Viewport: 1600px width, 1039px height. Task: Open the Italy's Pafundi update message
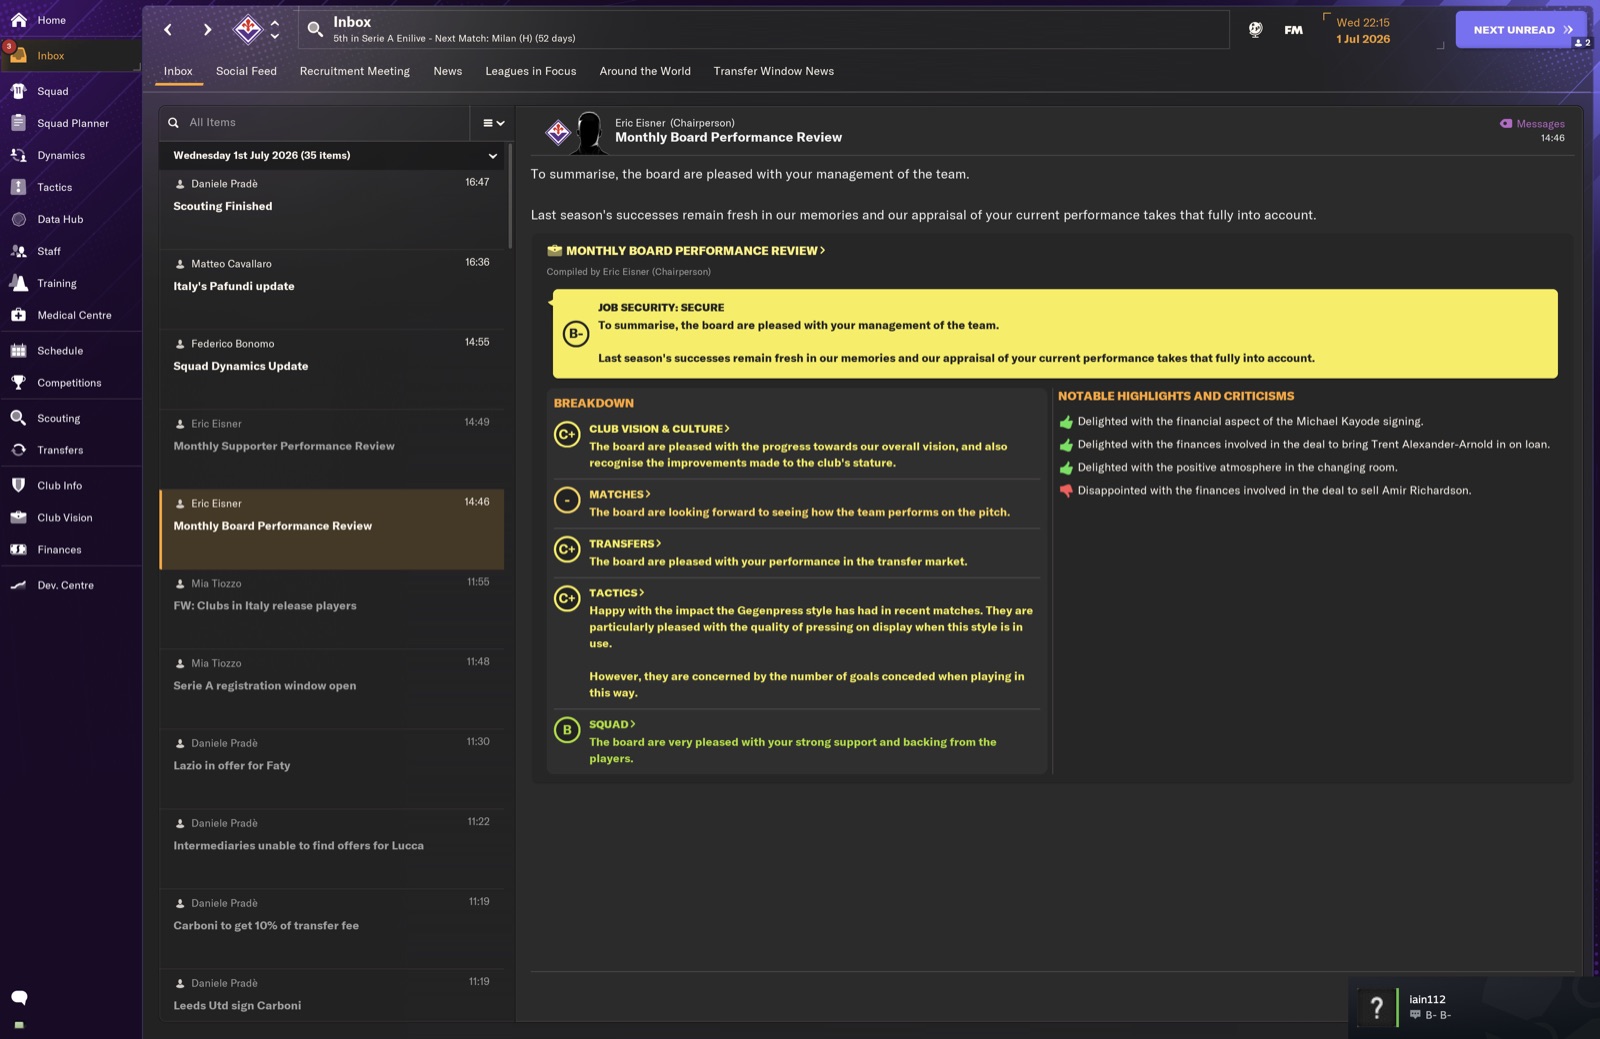point(332,289)
